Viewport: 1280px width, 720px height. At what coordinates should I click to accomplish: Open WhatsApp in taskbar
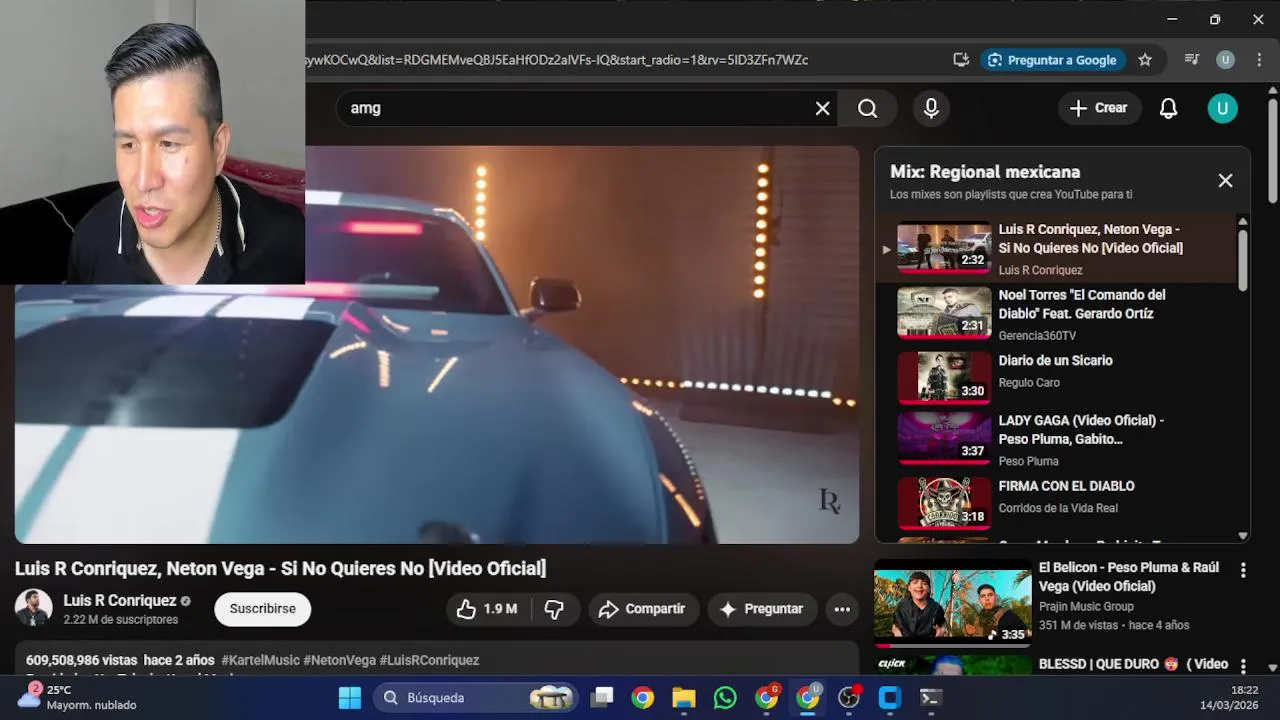(x=725, y=698)
